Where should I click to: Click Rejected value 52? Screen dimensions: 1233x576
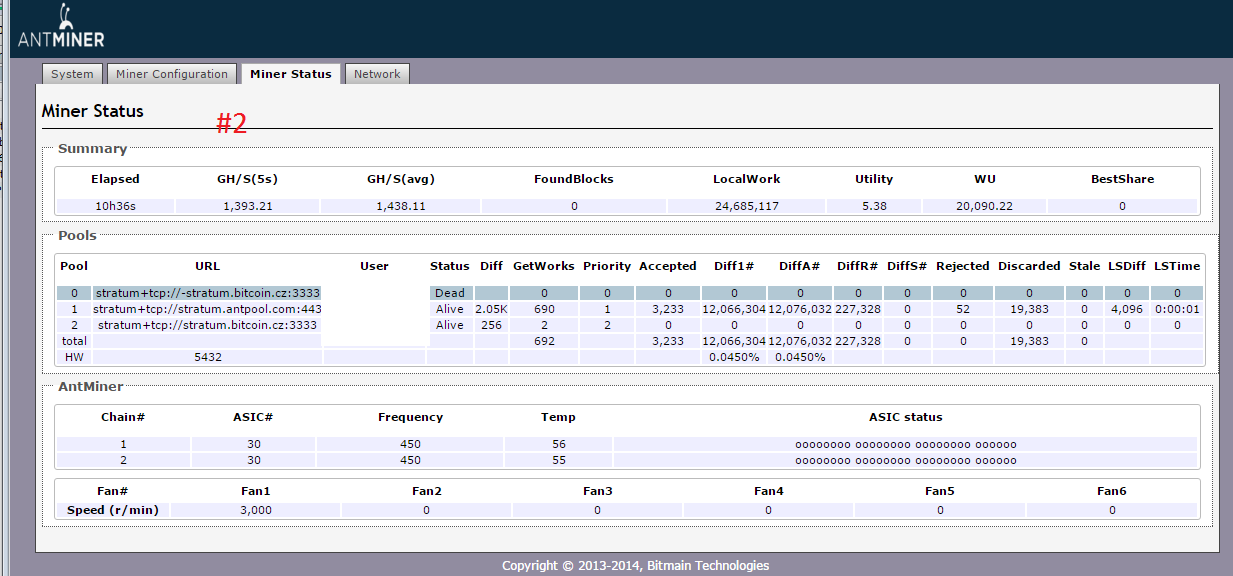(x=963, y=309)
